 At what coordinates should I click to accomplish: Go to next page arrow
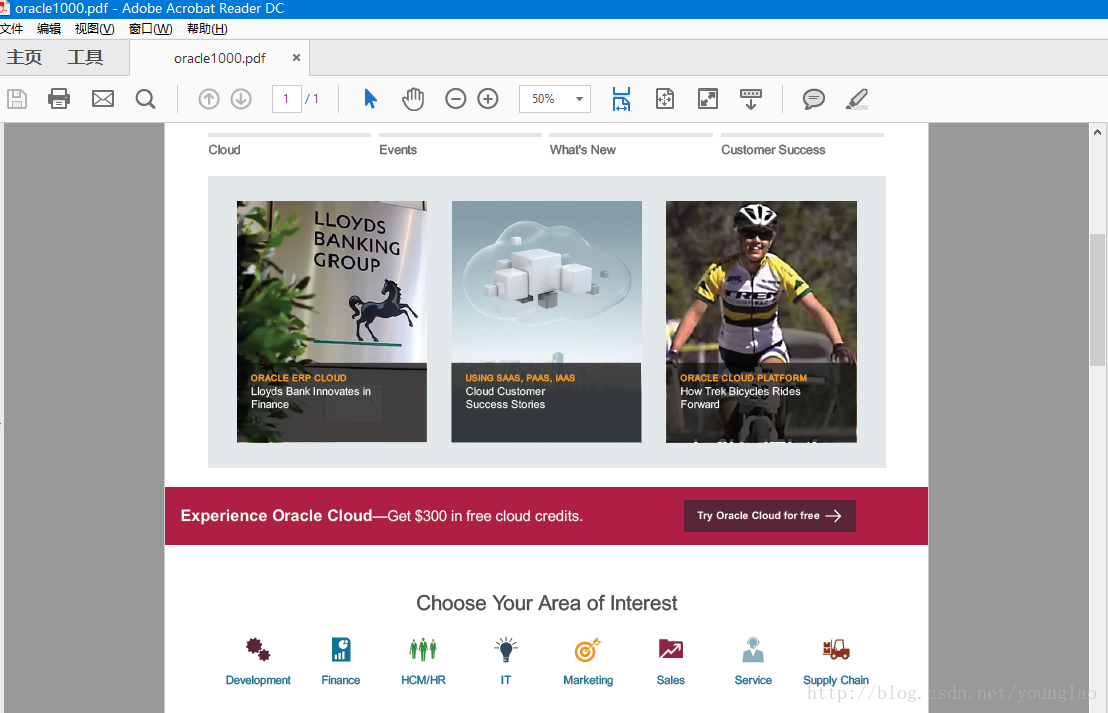click(241, 99)
